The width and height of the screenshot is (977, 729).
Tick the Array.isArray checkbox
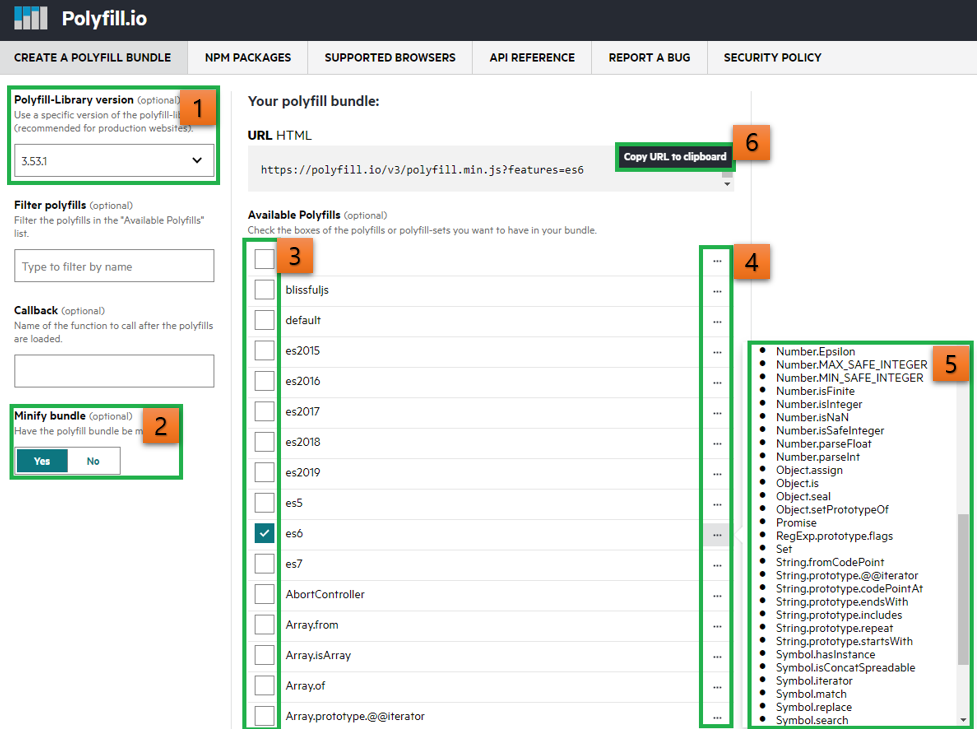pos(264,655)
